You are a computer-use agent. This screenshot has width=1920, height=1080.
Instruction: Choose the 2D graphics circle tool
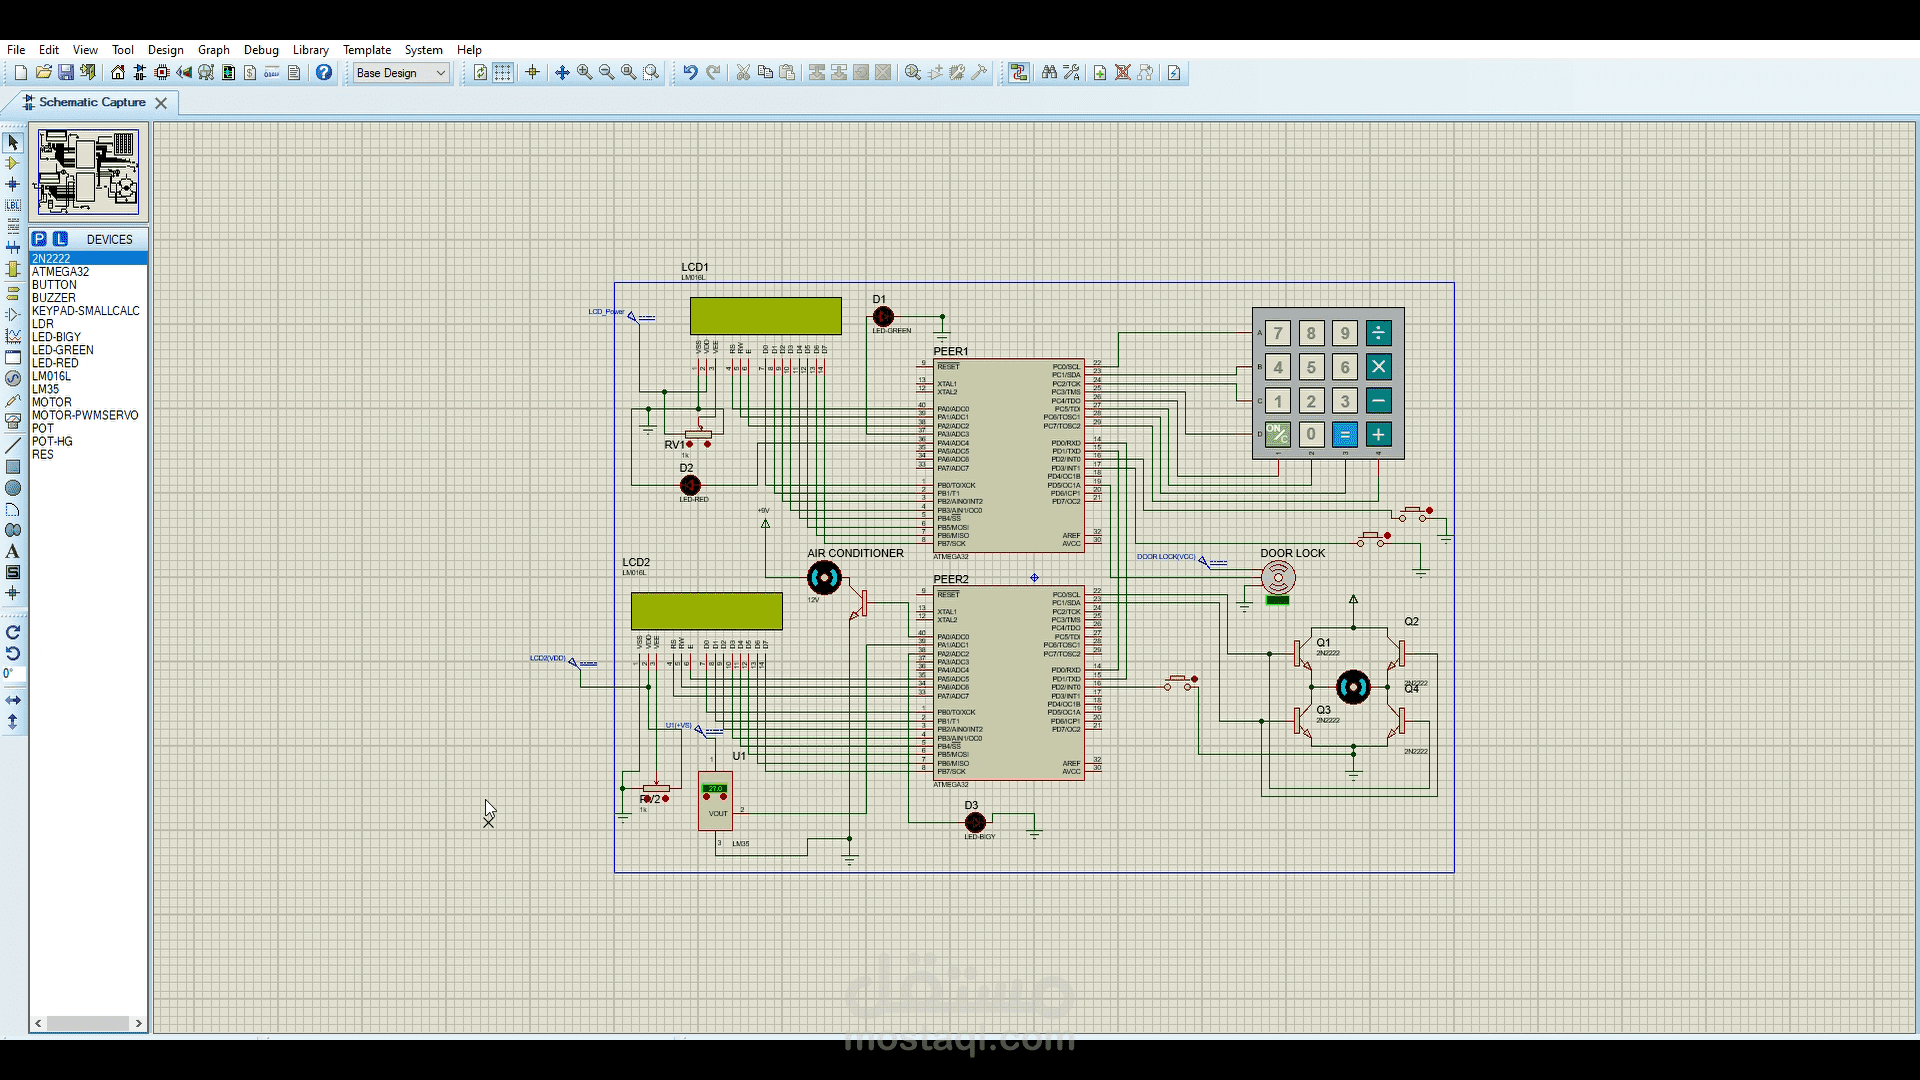pos(13,488)
